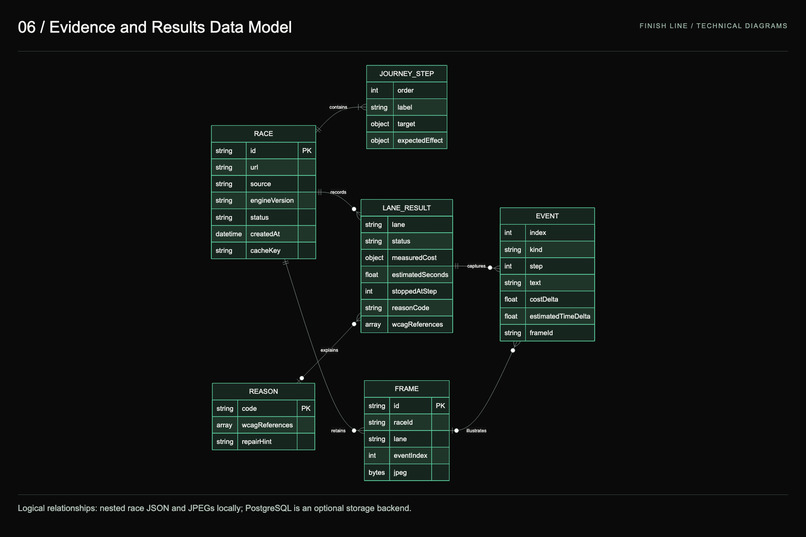806x537 pixels.
Task: Click the 'retains' relationship label
Action: click(338, 431)
